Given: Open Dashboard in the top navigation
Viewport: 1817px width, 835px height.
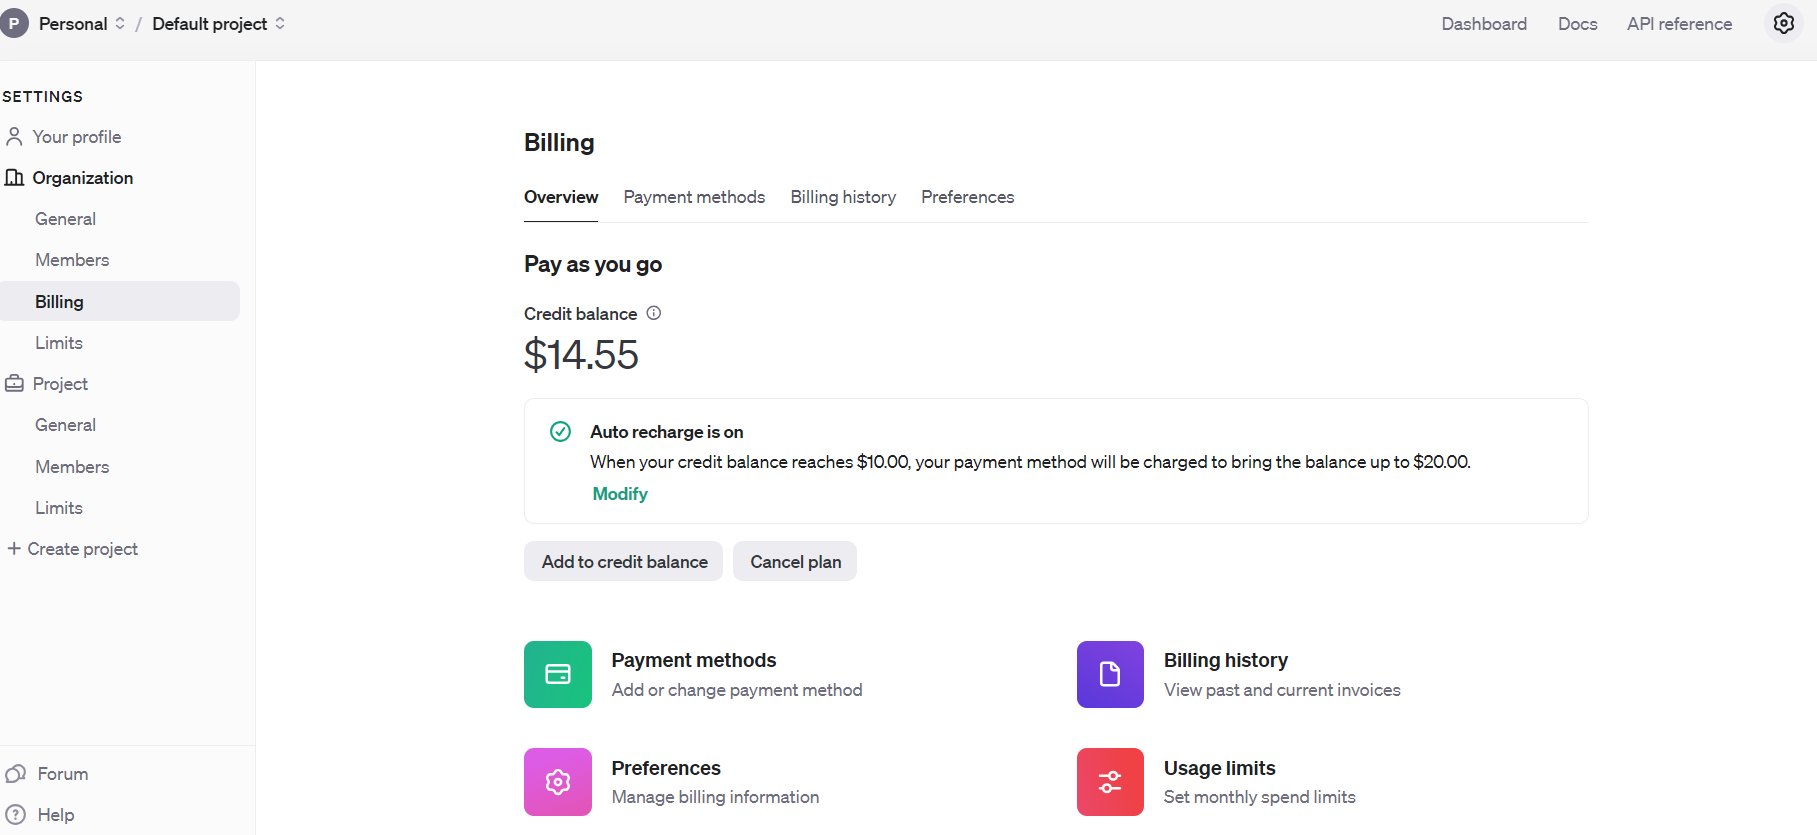Looking at the screenshot, I should (x=1484, y=24).
